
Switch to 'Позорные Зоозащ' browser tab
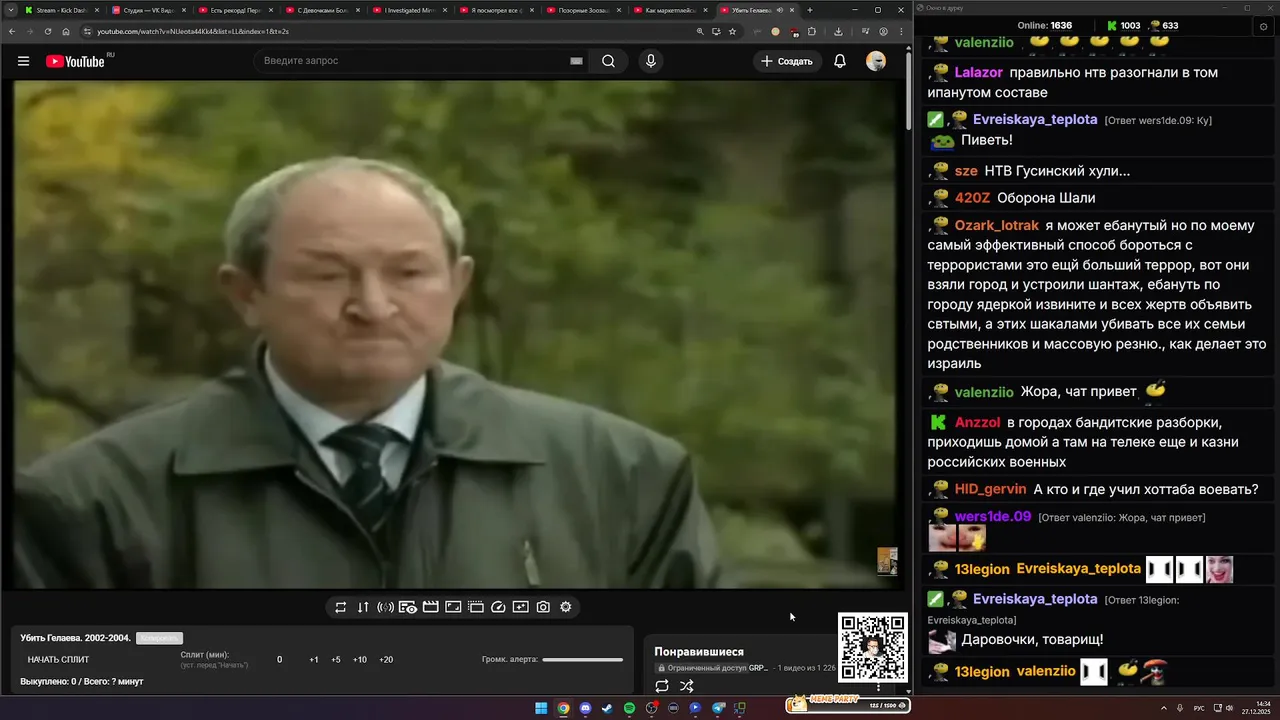point(583,10)
